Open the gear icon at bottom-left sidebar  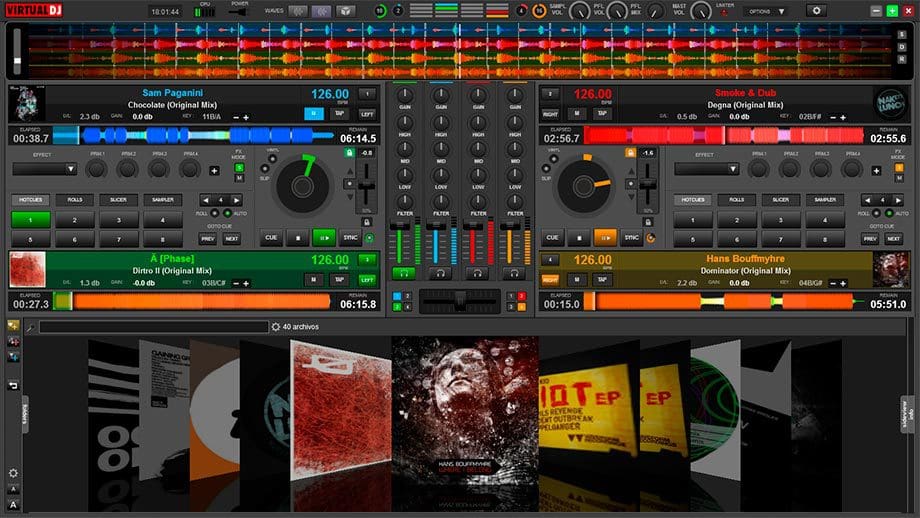(x=13, y=473)
